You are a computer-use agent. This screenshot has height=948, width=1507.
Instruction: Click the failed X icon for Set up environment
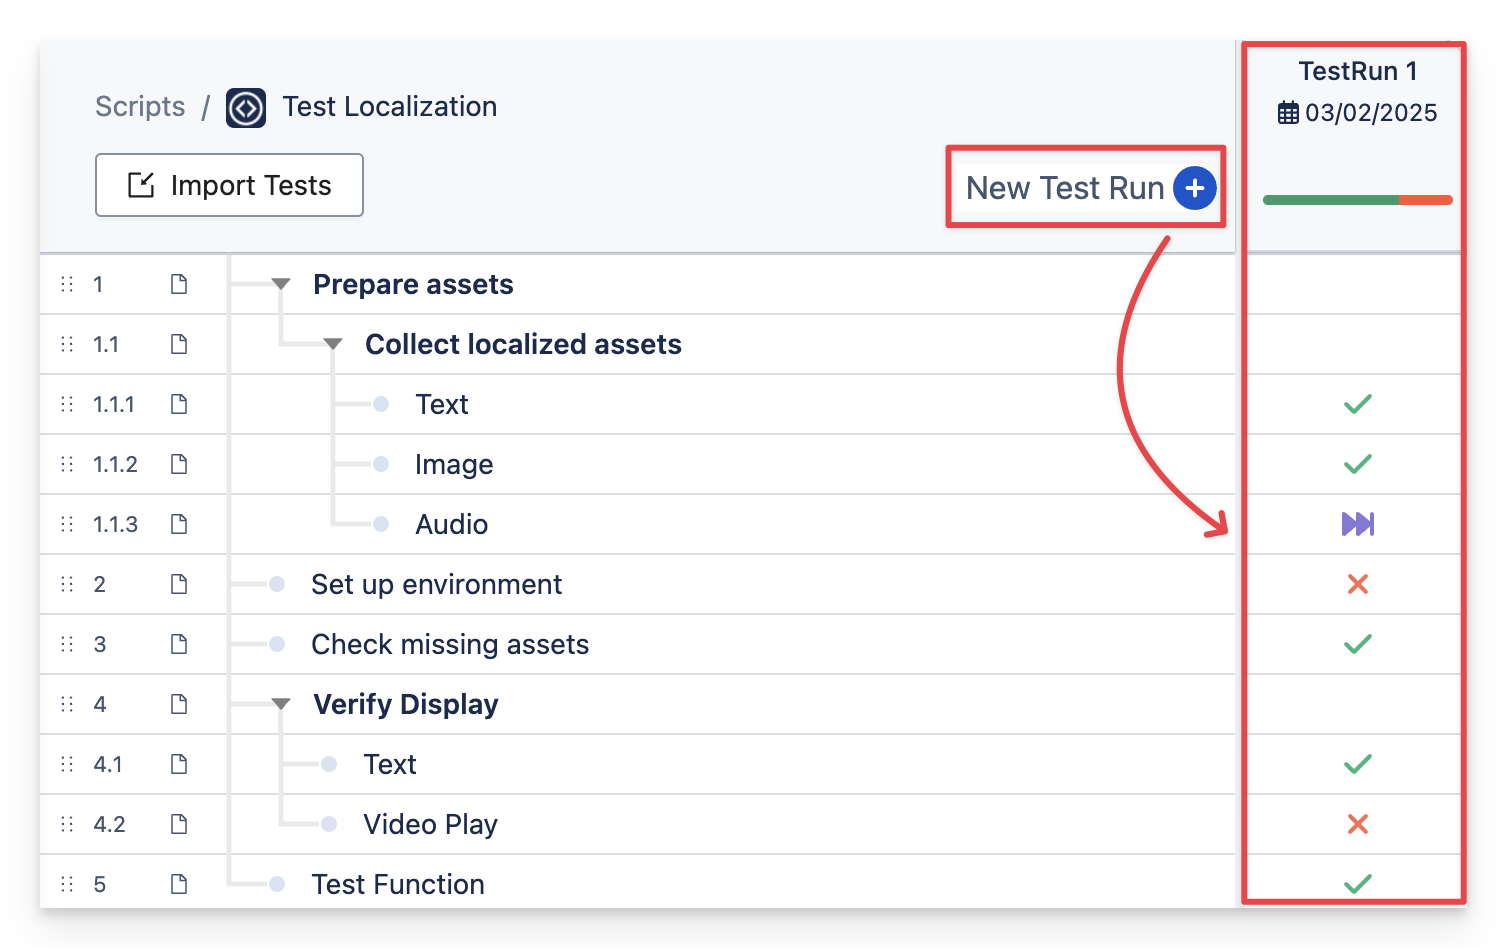[1357, 584]
